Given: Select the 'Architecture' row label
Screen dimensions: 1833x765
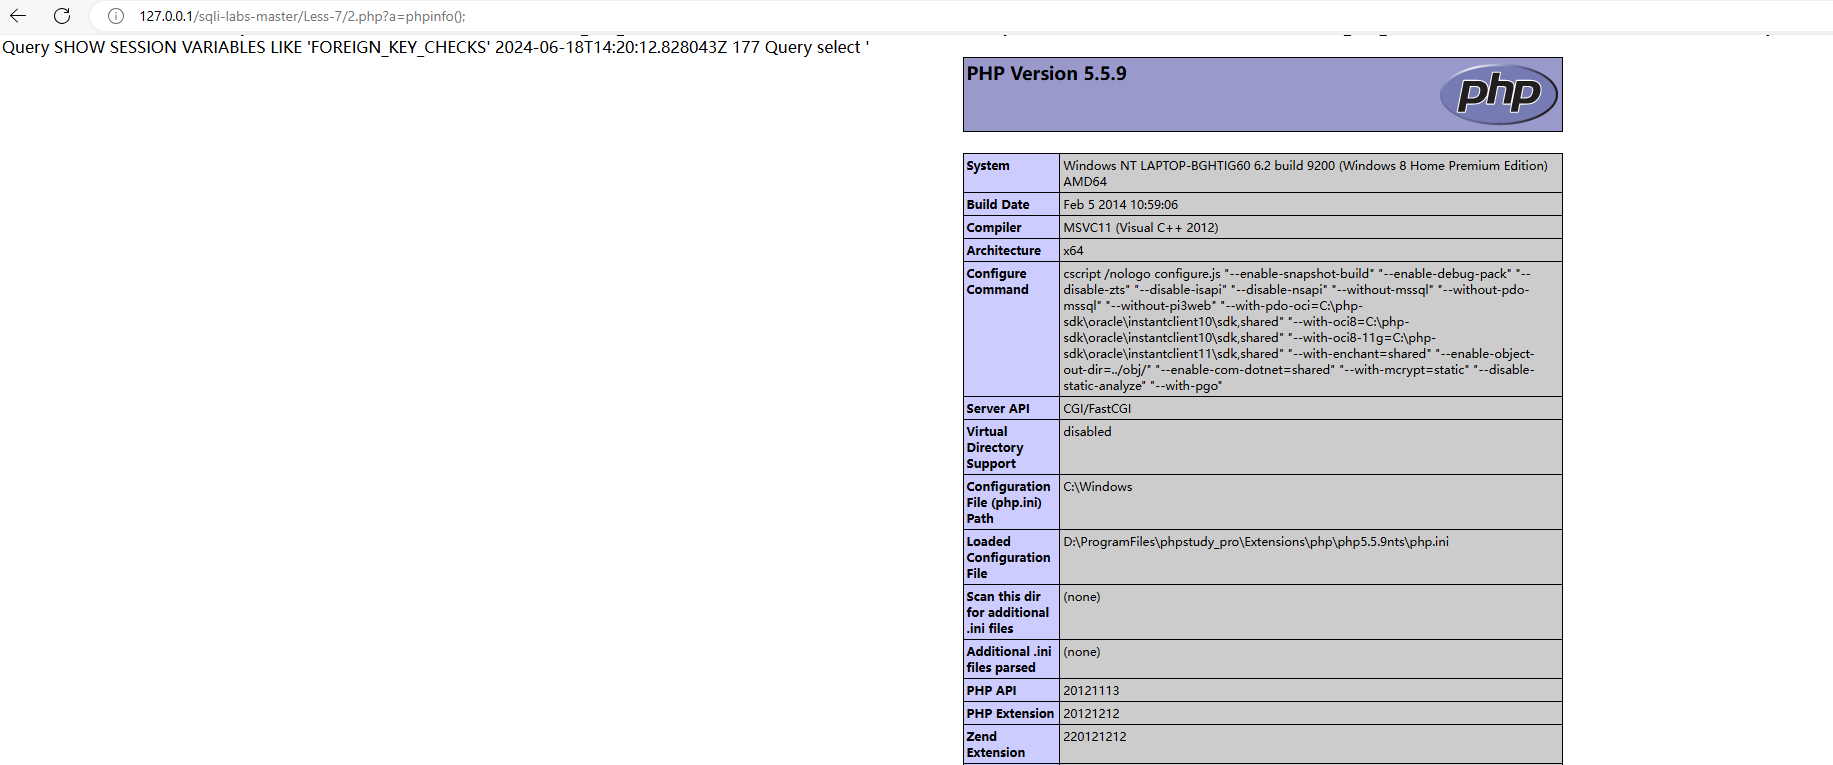Looking at the screenshot, I should click(1003, 251).
